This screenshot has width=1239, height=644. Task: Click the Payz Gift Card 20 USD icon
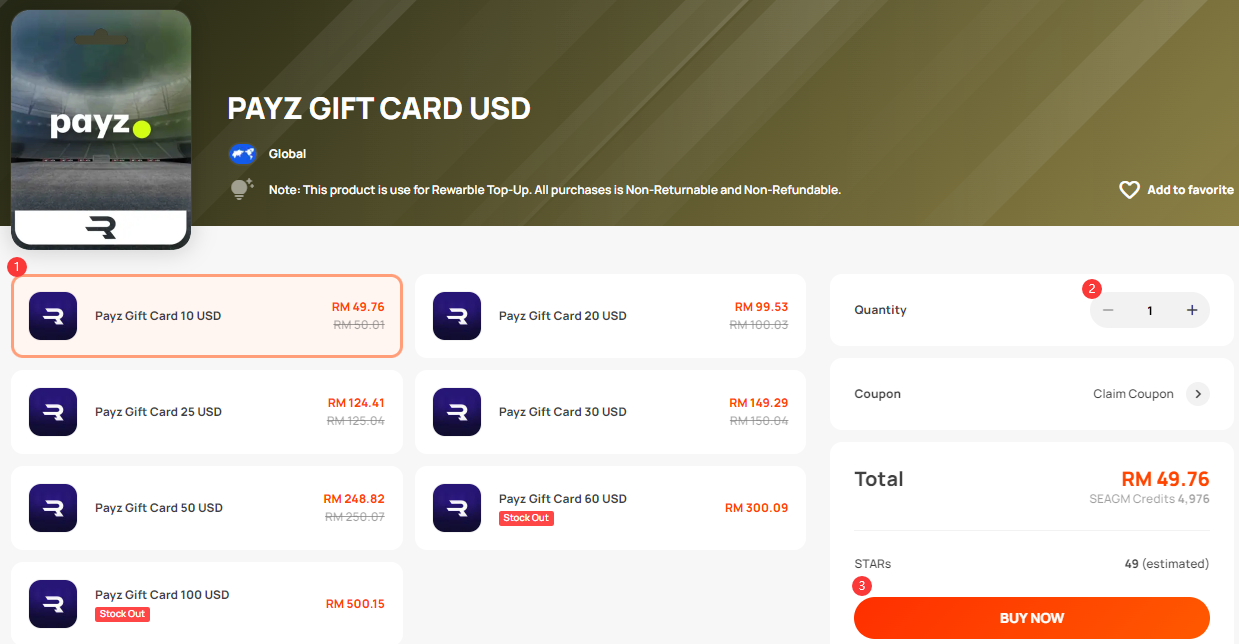(x=457, y=316)
